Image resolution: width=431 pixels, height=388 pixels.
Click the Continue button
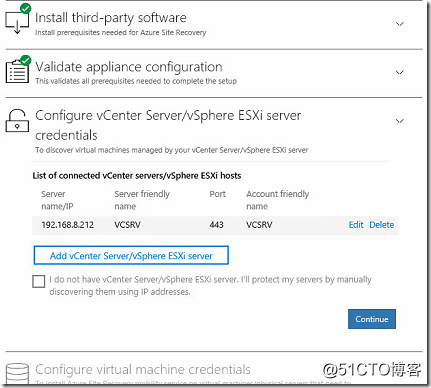[x=372, y=319]
